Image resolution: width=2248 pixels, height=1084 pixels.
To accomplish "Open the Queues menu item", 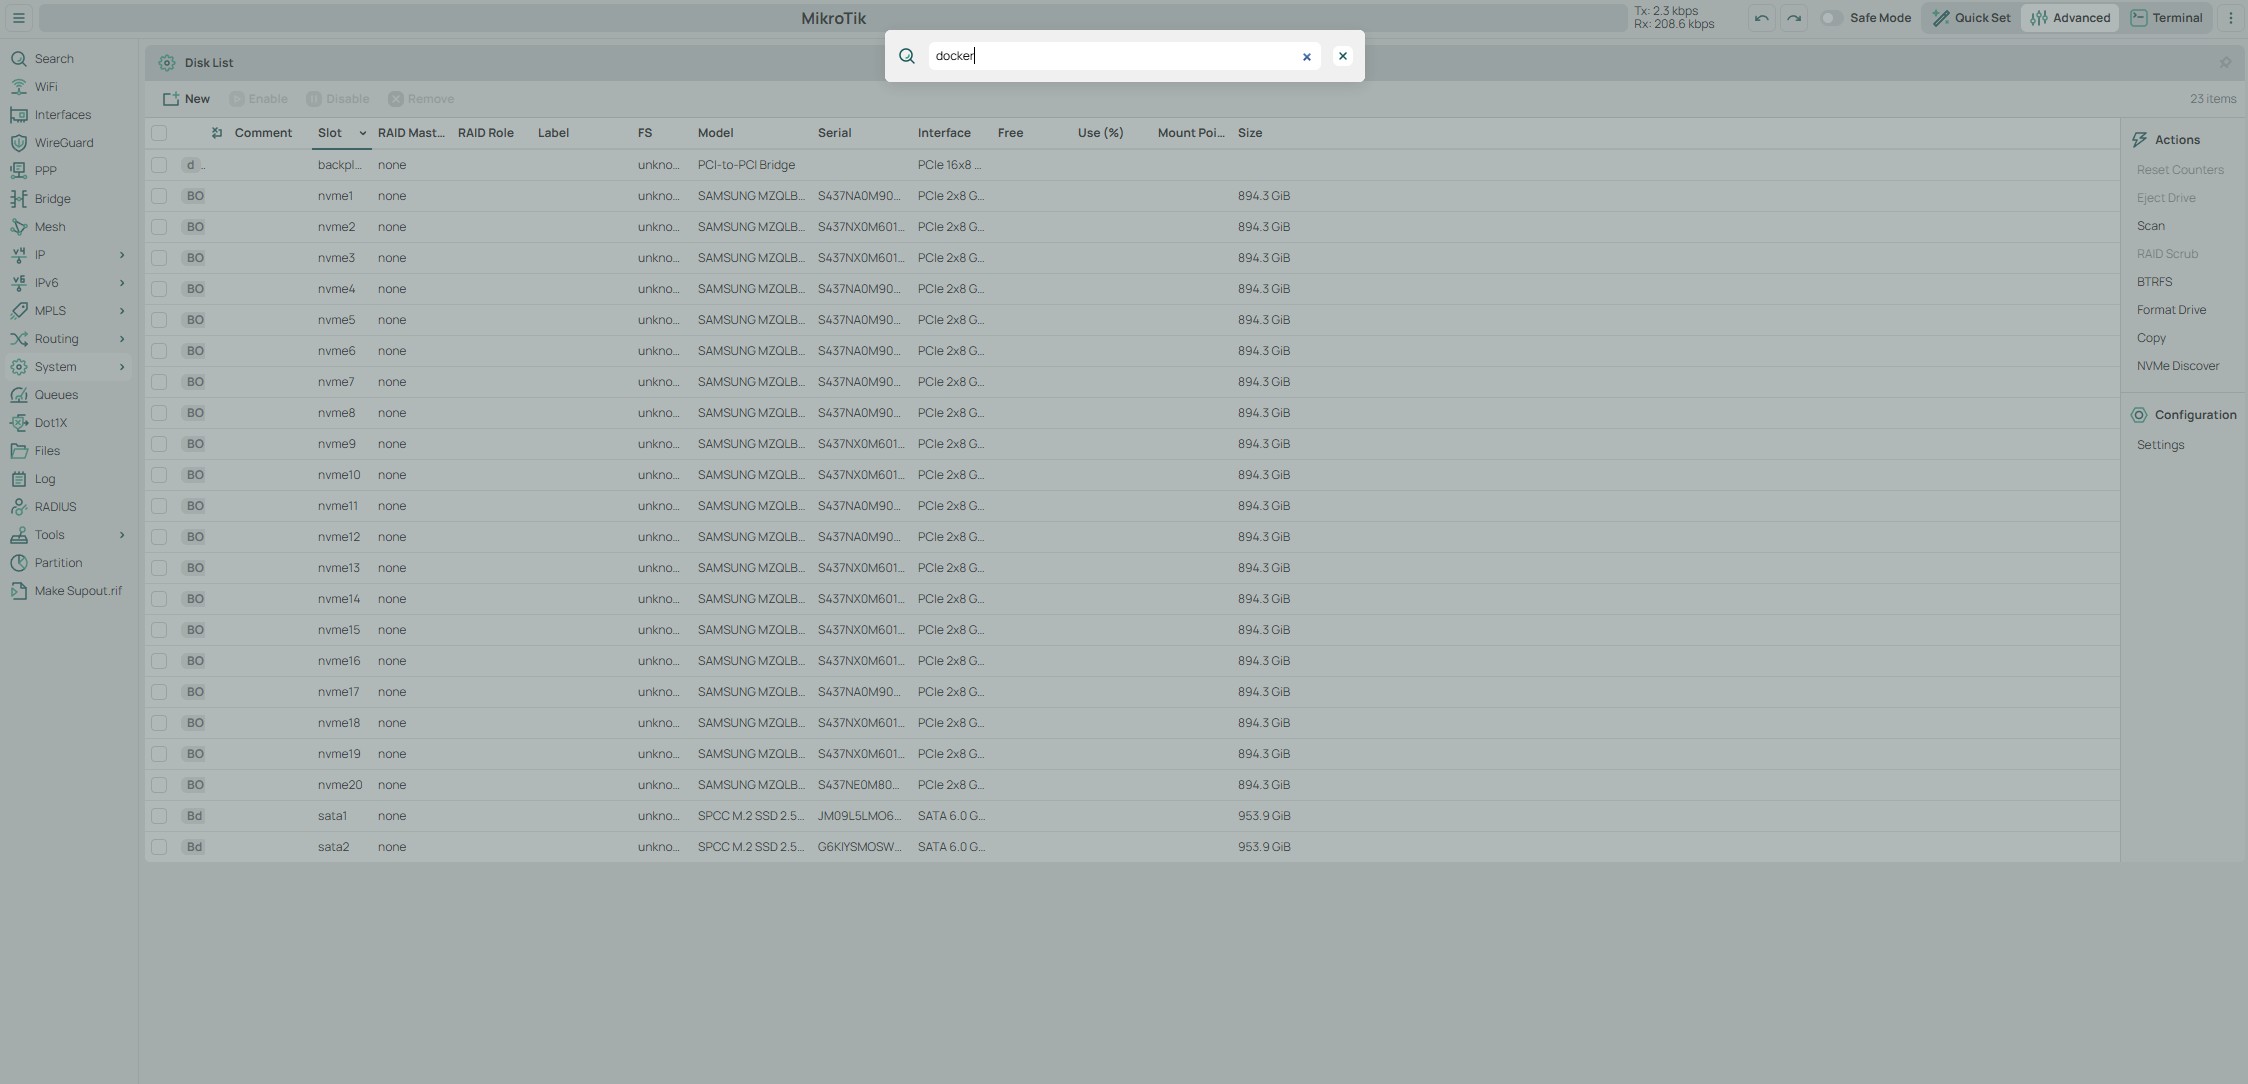I will [x=56, y=395].
